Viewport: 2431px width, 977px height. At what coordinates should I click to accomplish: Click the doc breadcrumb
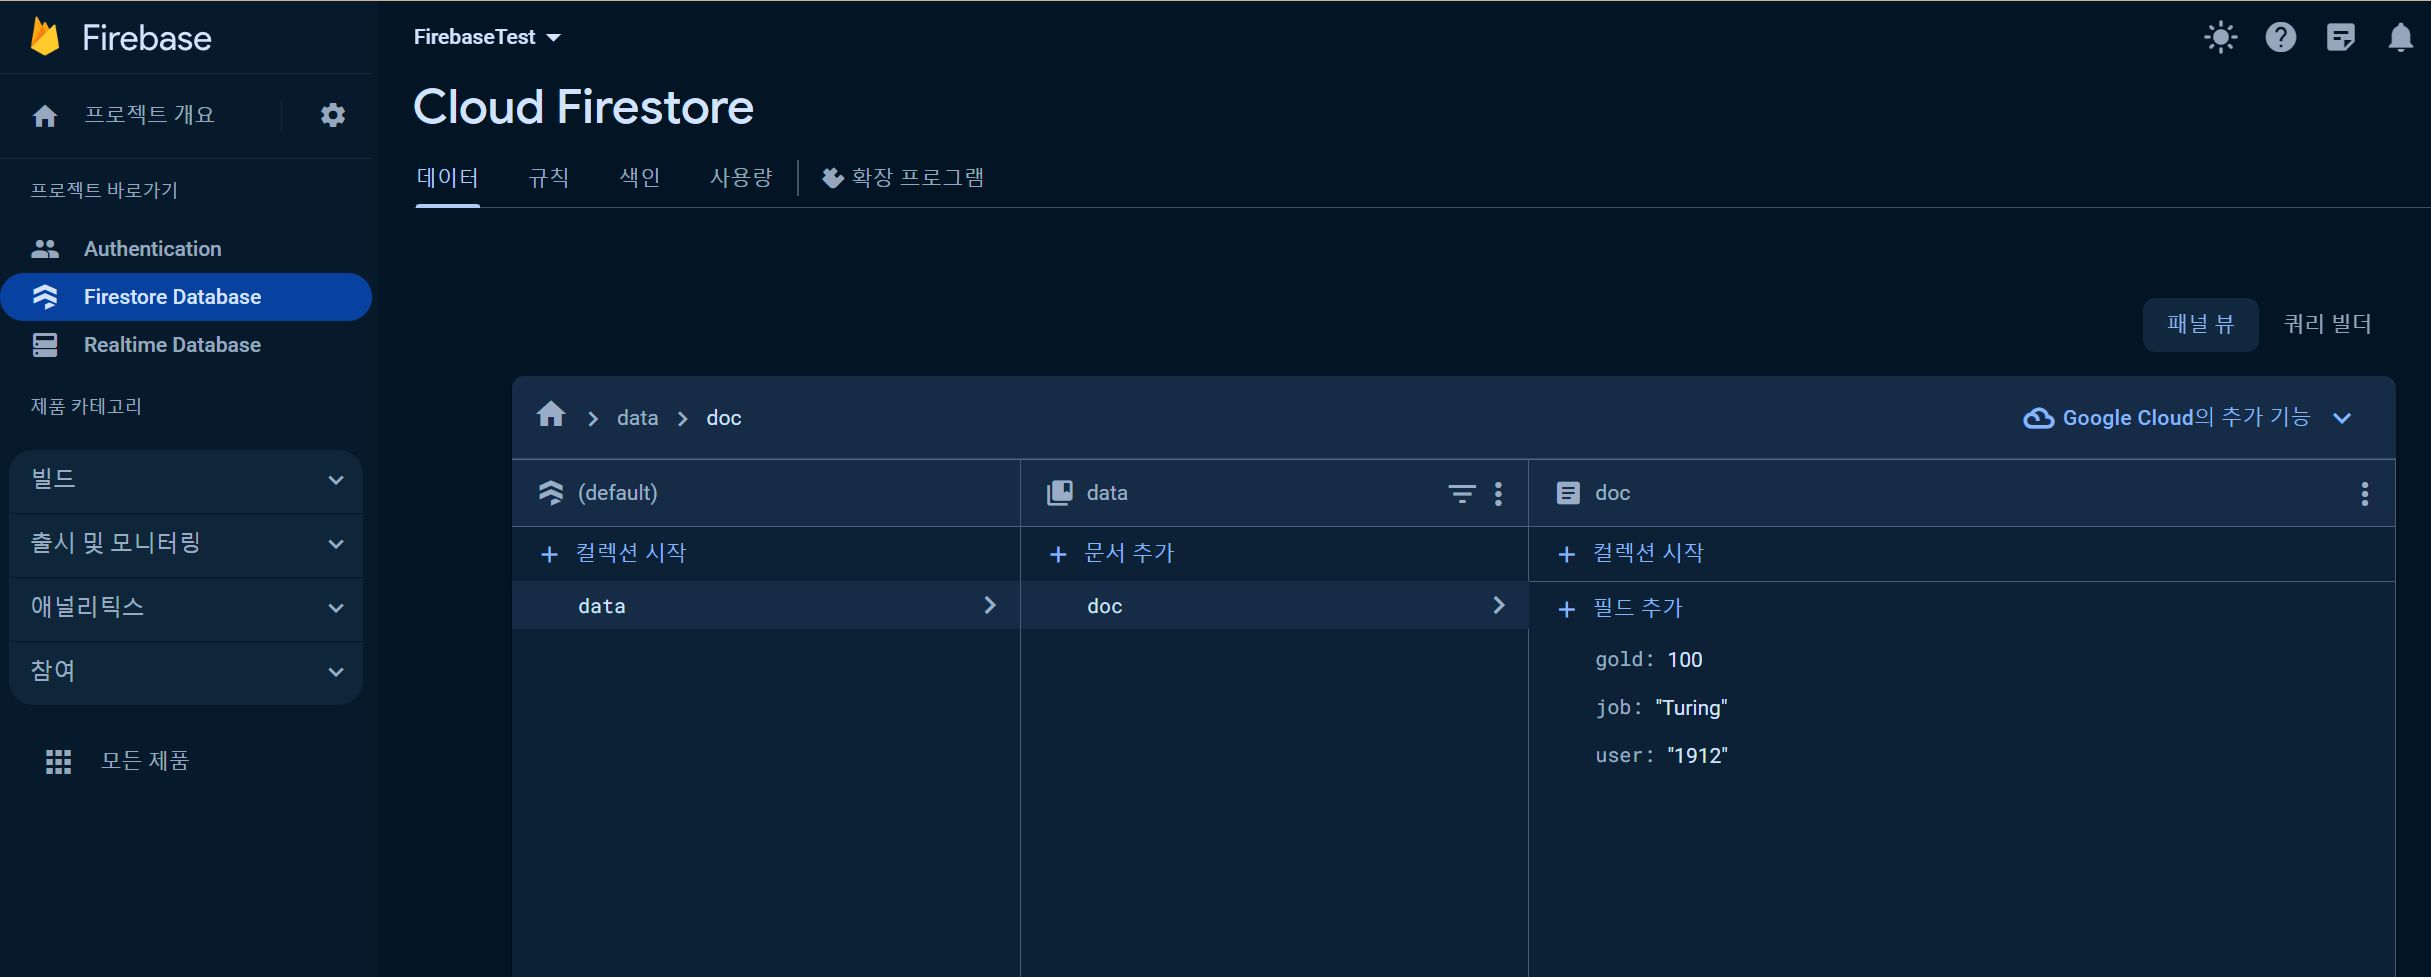click(x=724, y=418)
